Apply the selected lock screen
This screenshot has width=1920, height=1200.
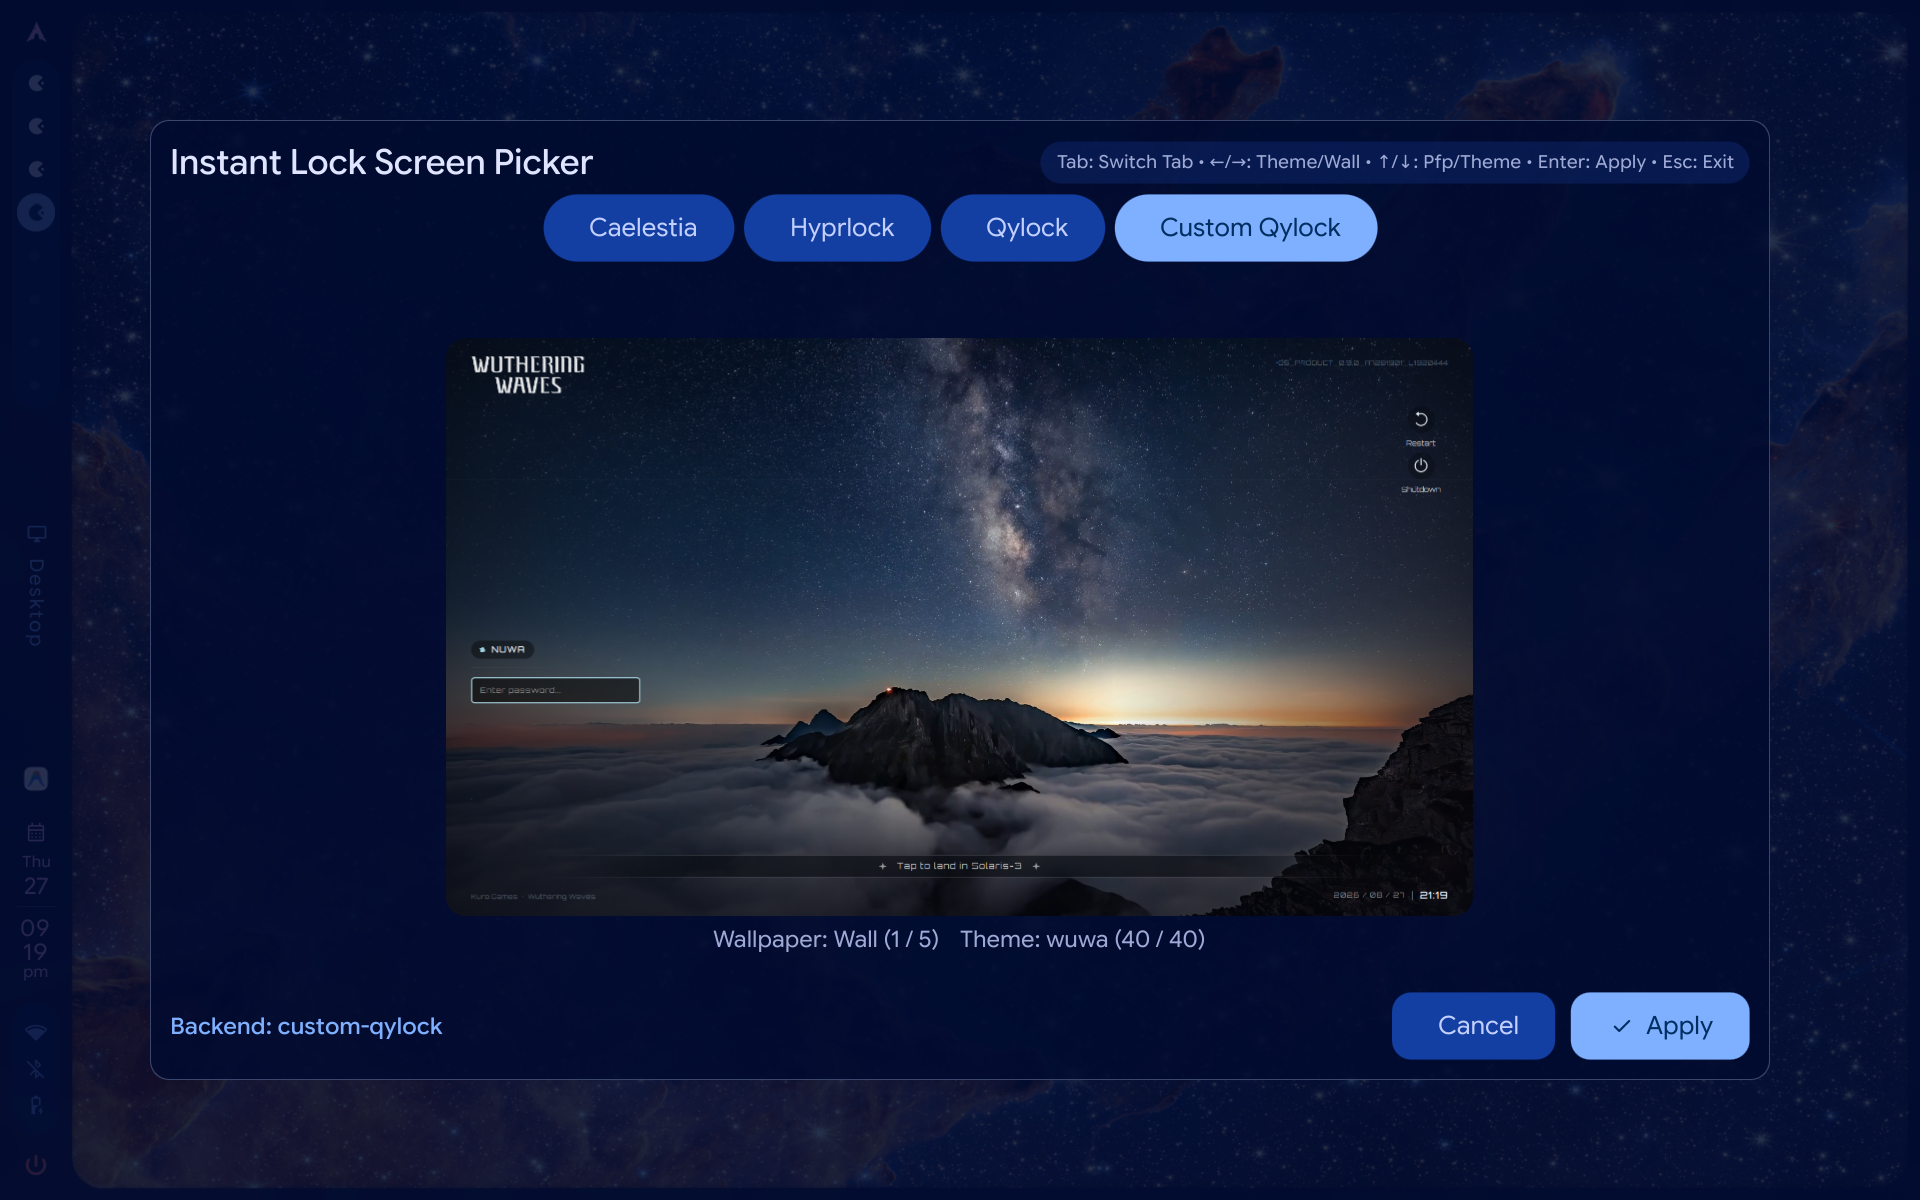1660,1026
